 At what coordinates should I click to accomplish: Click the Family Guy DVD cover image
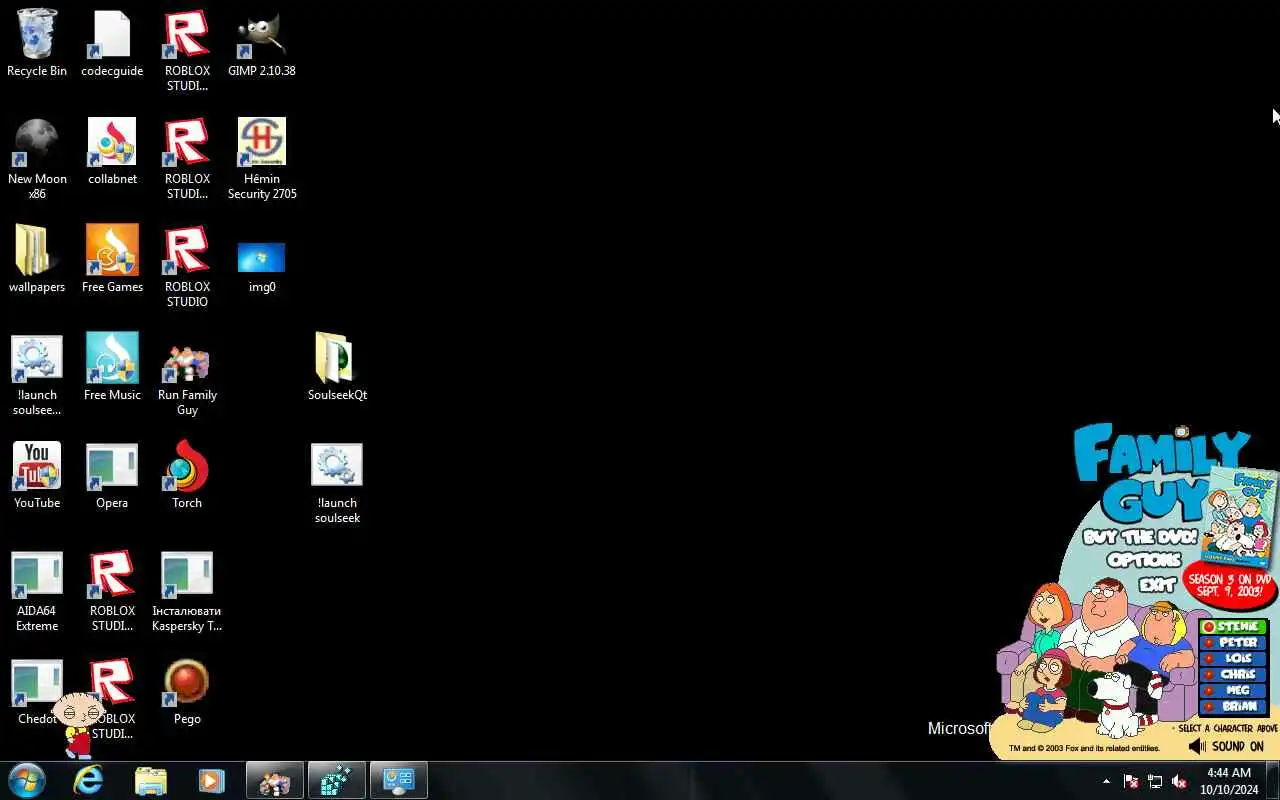(x=1241, y=517)
